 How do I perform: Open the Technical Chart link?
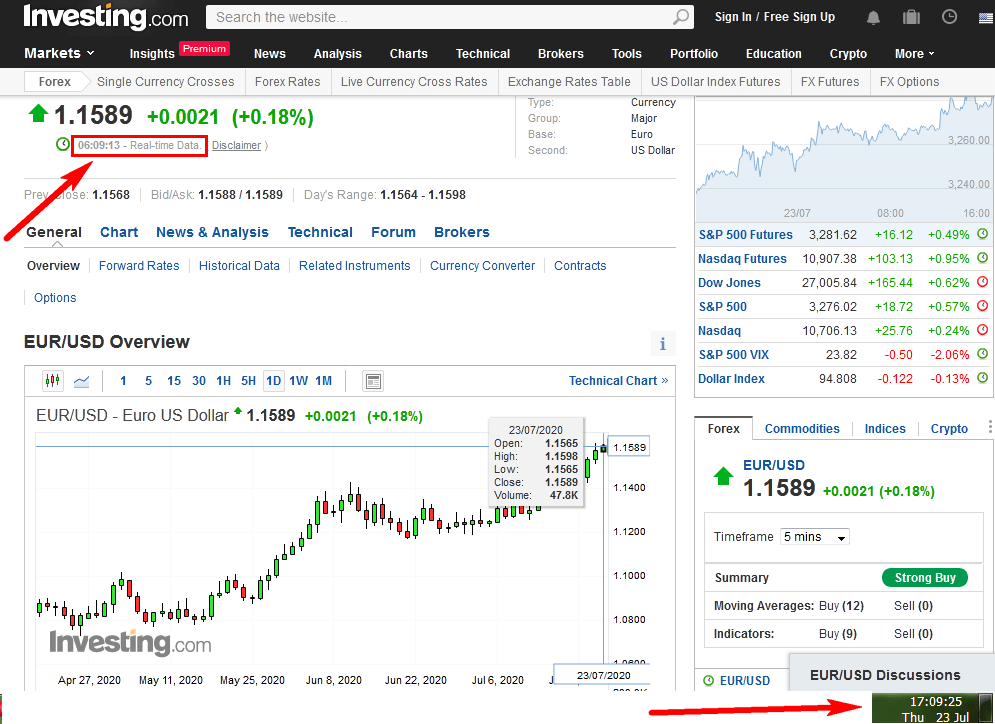coord(618,381)
